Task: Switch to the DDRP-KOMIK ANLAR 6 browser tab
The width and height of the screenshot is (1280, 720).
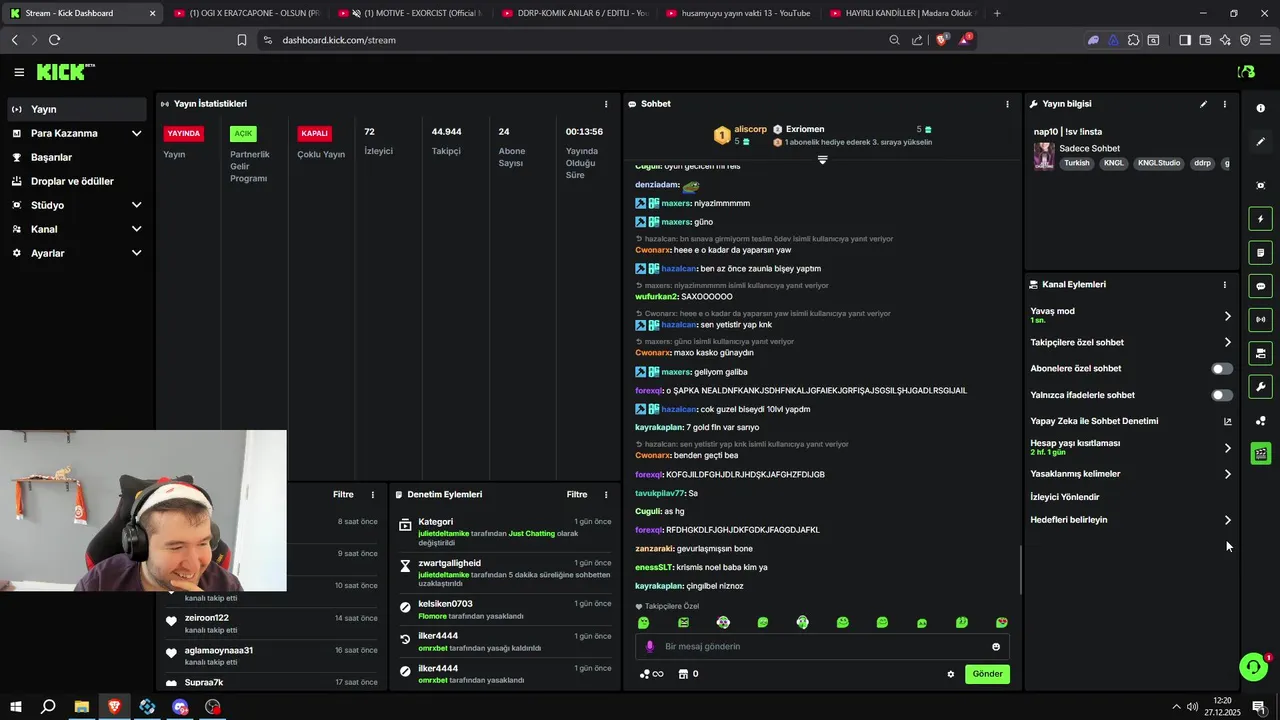Action: pyautogui.click(x=574, y=13)
